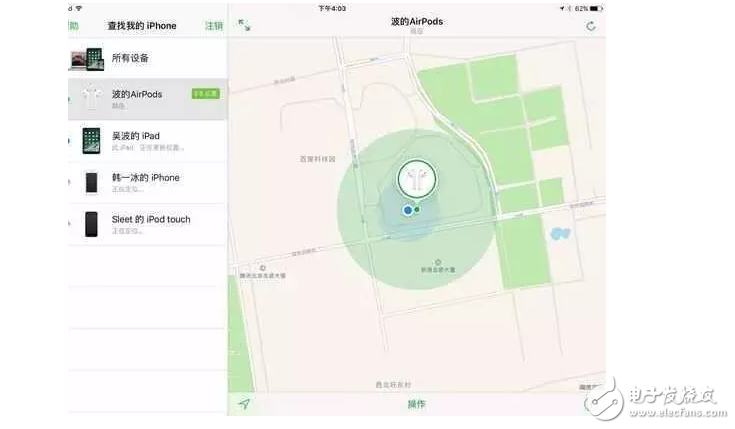This screenshot has height=429, width=735.
Task: Select Sleet 的 iPod touch row
Action: [148, 224]
